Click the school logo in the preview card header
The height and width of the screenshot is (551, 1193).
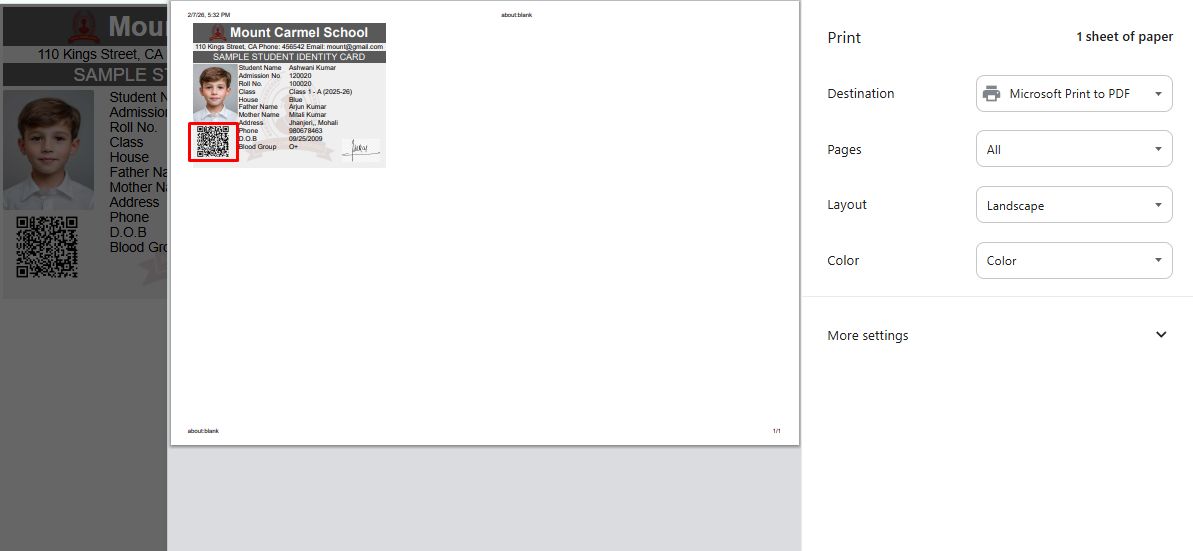coord(217,33)
